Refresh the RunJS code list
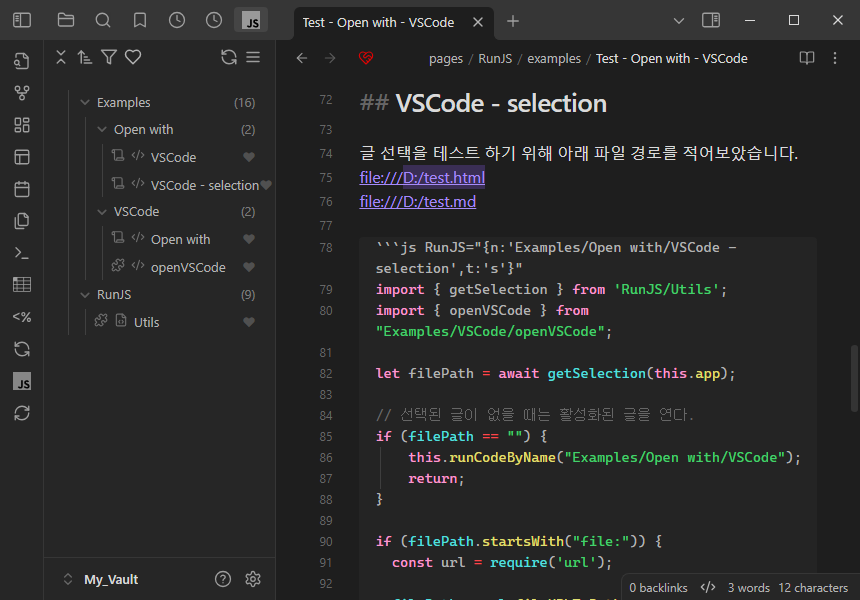The image size is (860, 600). pos(229,57)
